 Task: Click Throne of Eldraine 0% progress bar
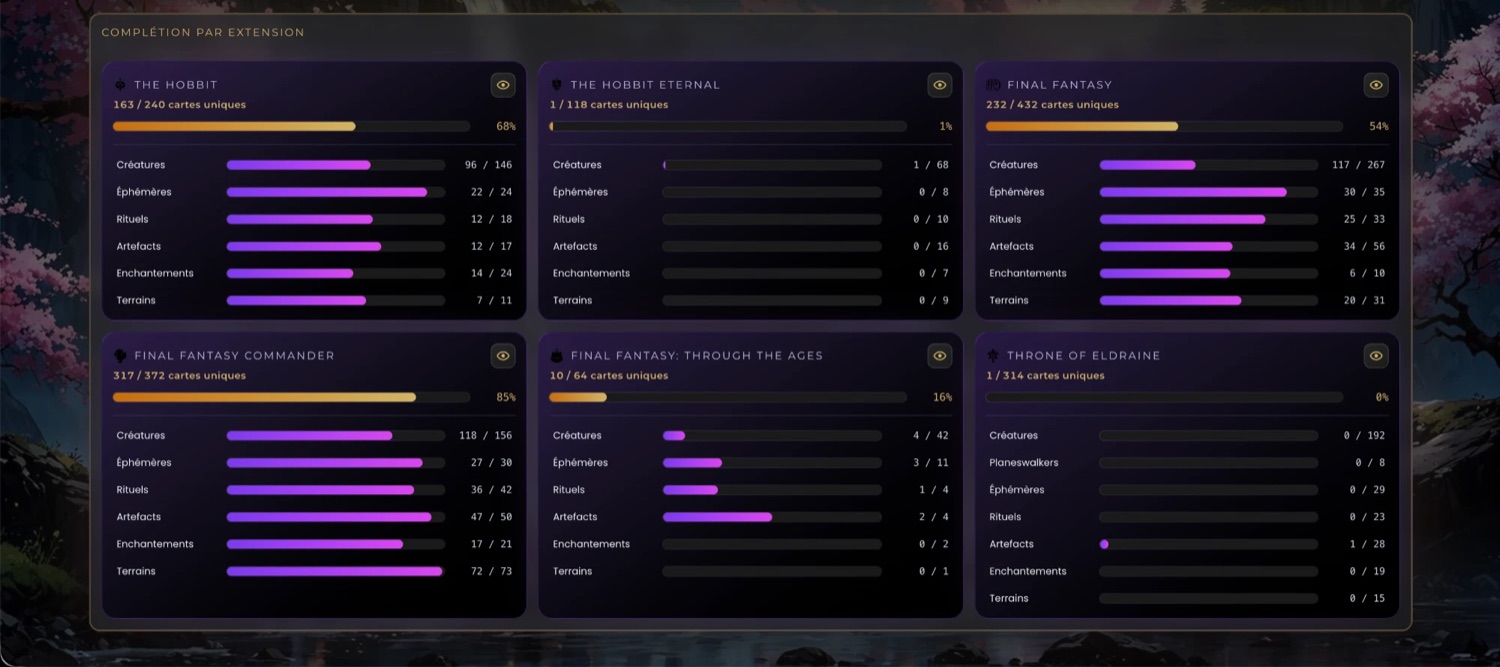[x=1164, y=398]
